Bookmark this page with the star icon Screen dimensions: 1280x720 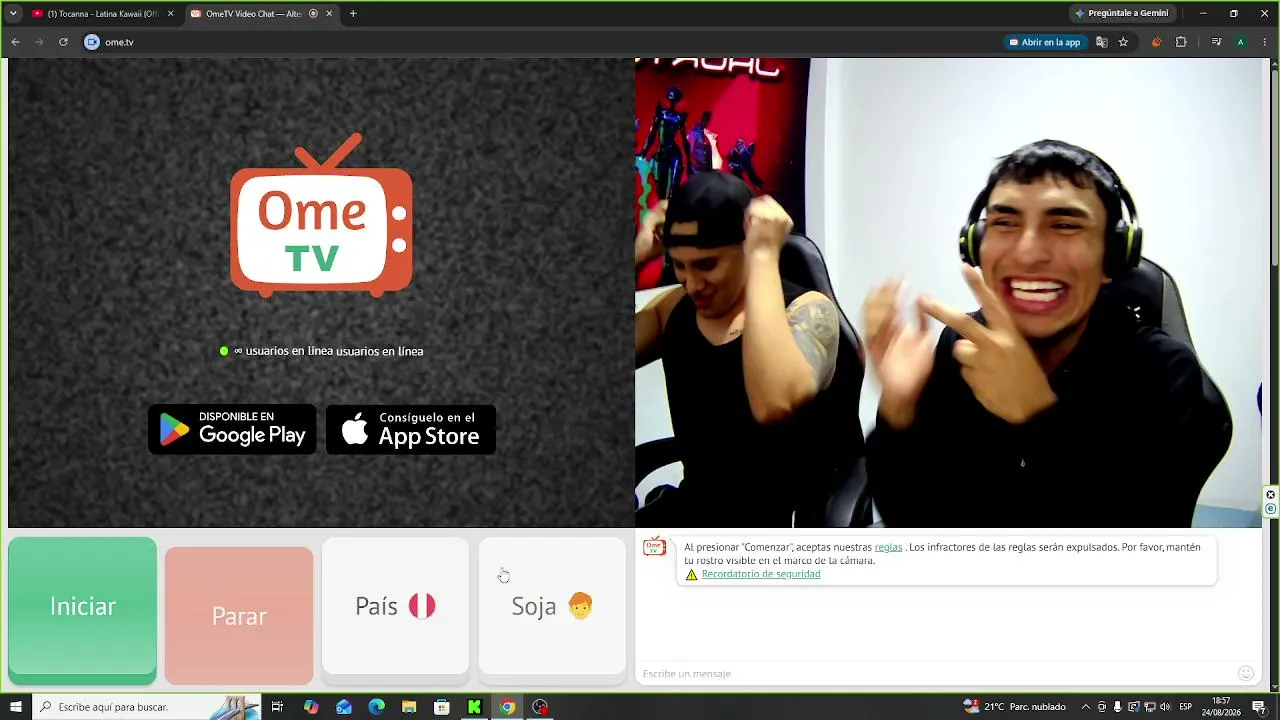pos(1123,42)
